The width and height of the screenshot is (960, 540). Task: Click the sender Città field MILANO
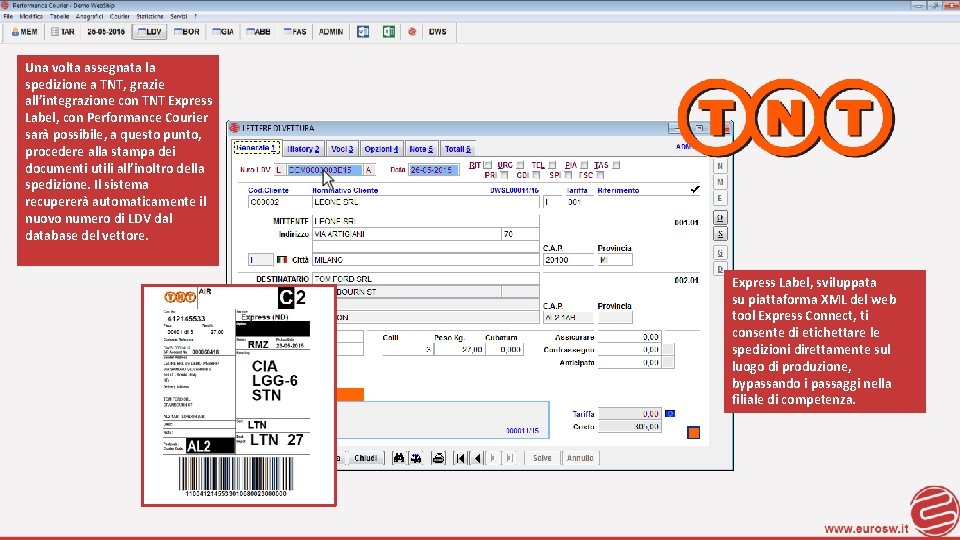tap(426, 260)
